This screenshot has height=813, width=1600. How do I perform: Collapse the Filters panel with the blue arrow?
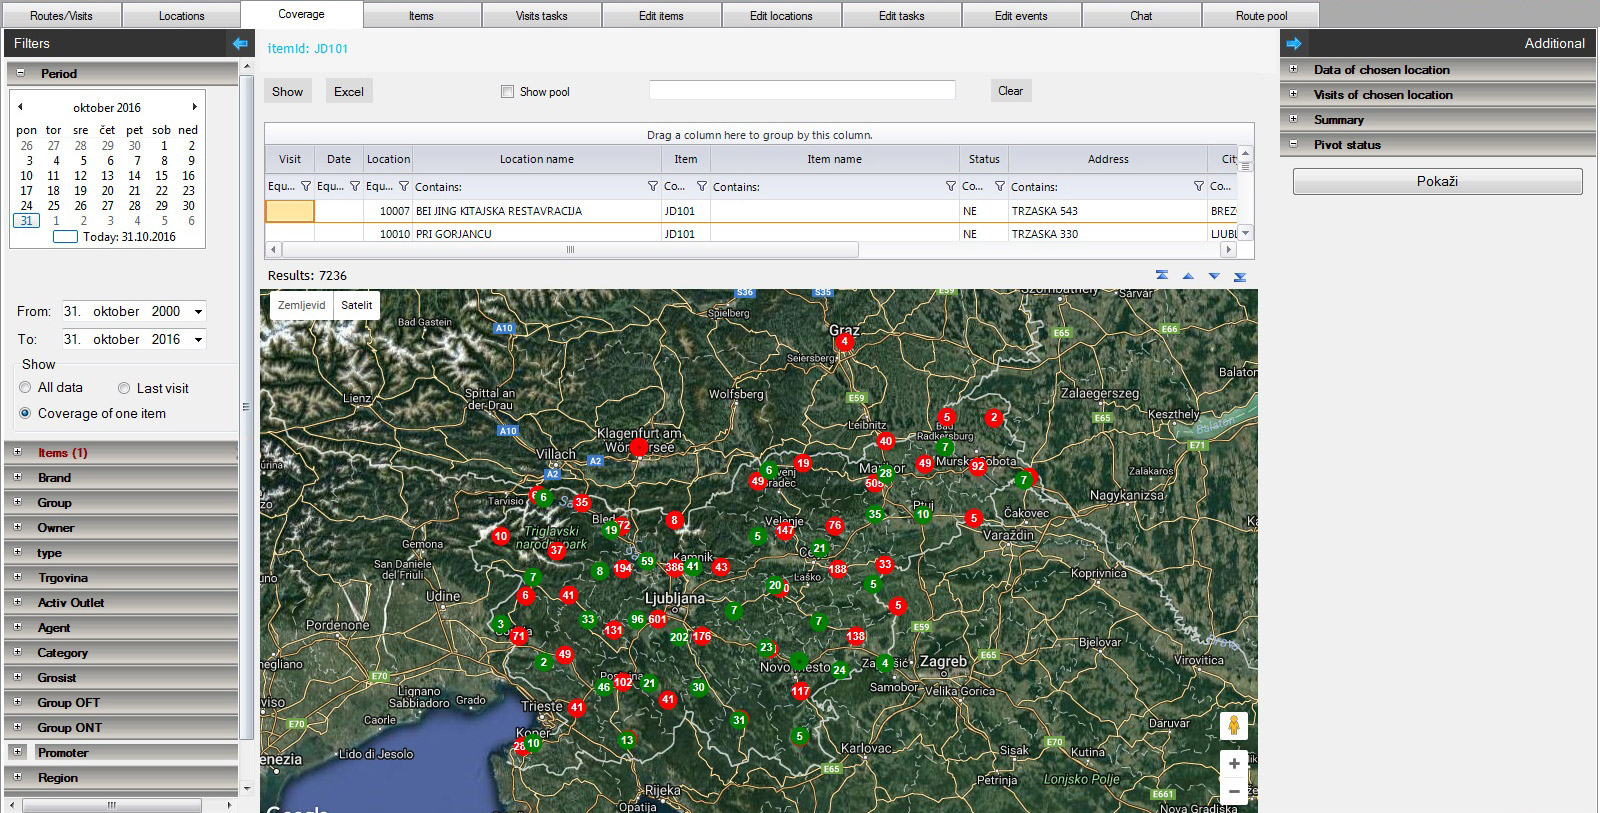[240, 43]
